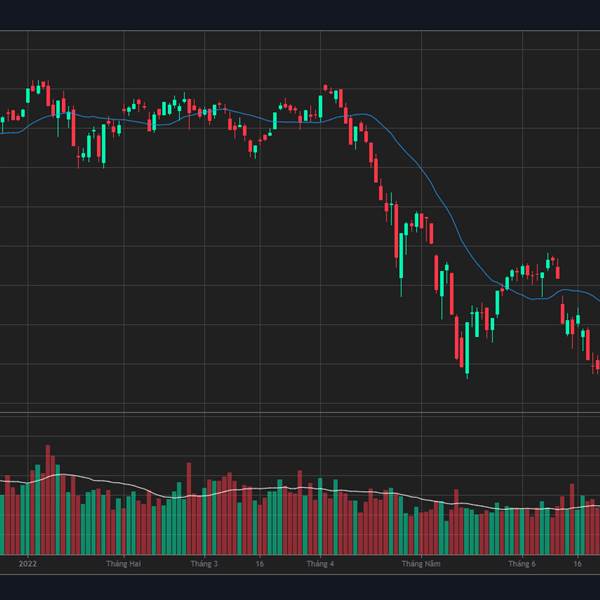Click the tall red volume bar before Tháng 3
The height and width of the screenshot is (600, 600).
(x=189, y=509)
